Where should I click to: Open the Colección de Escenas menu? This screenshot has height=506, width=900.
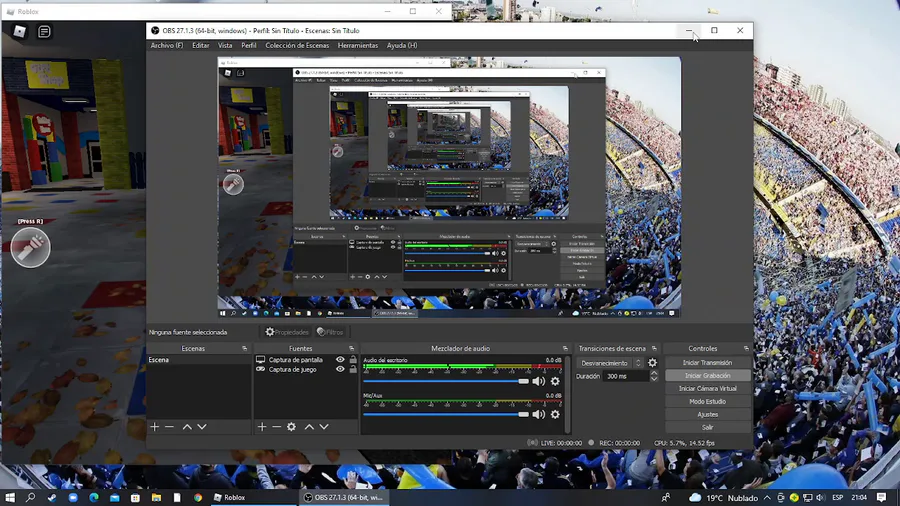click(x=297, y=45)
